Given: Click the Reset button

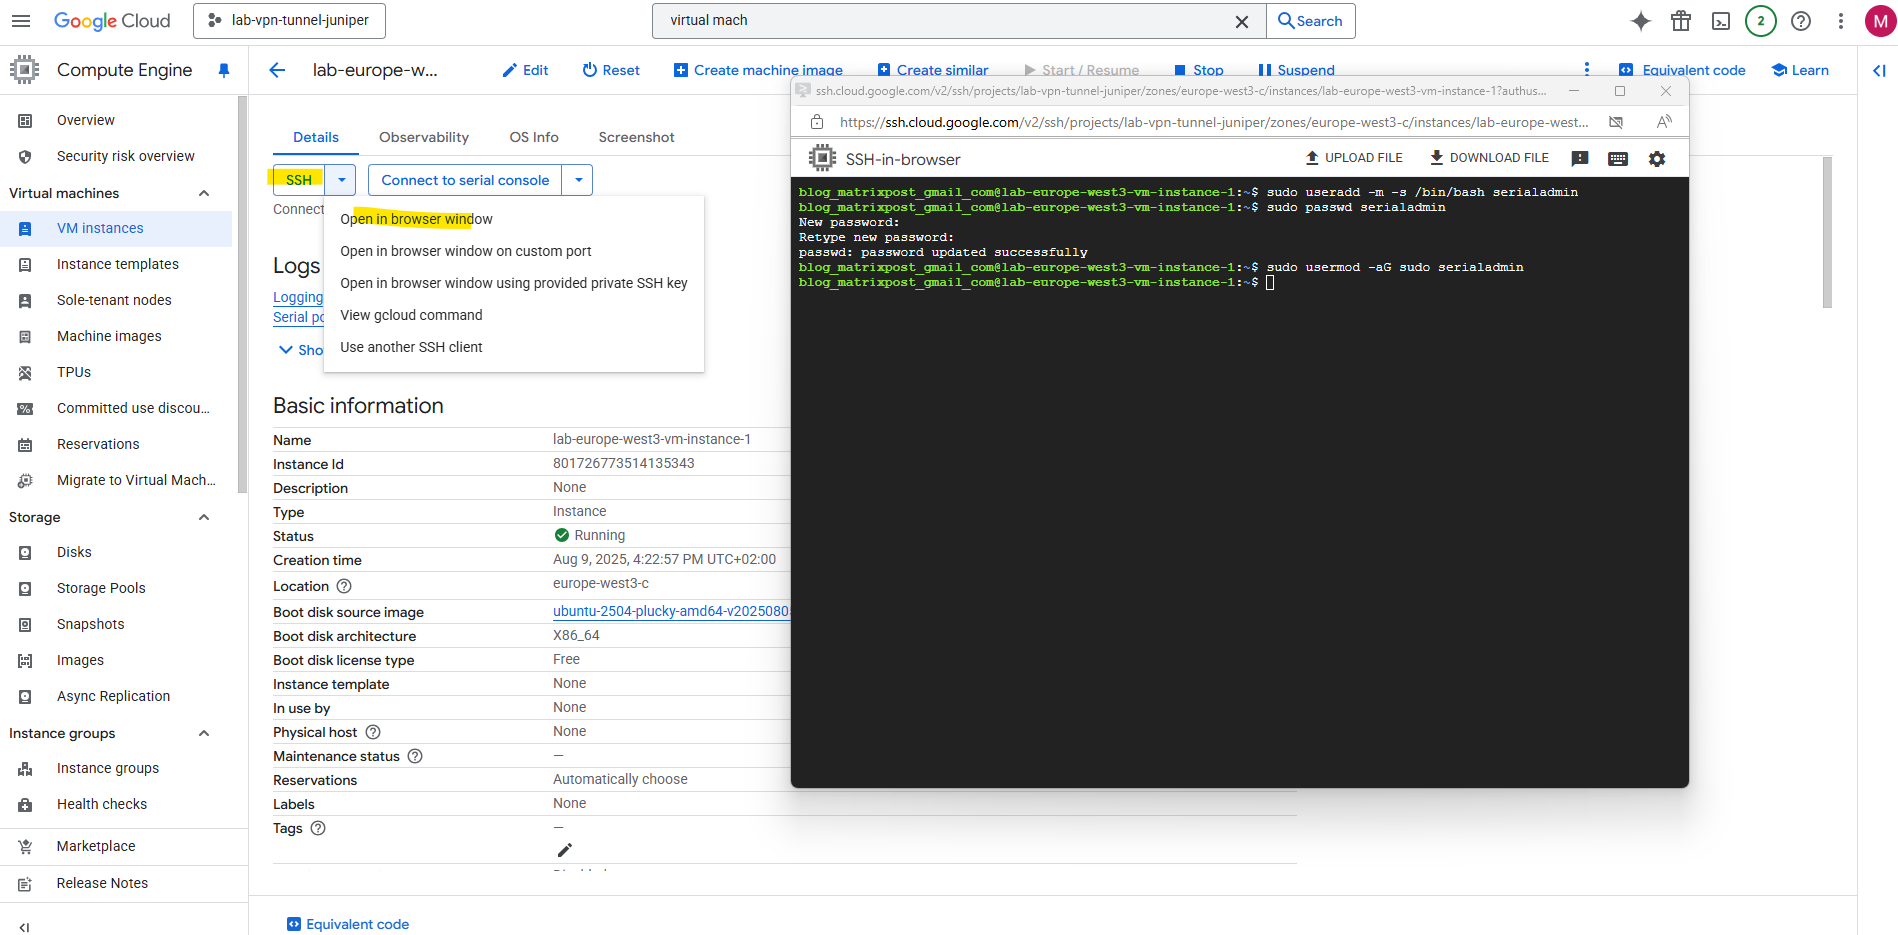Looking at the screenshot, I should point(611,70).
